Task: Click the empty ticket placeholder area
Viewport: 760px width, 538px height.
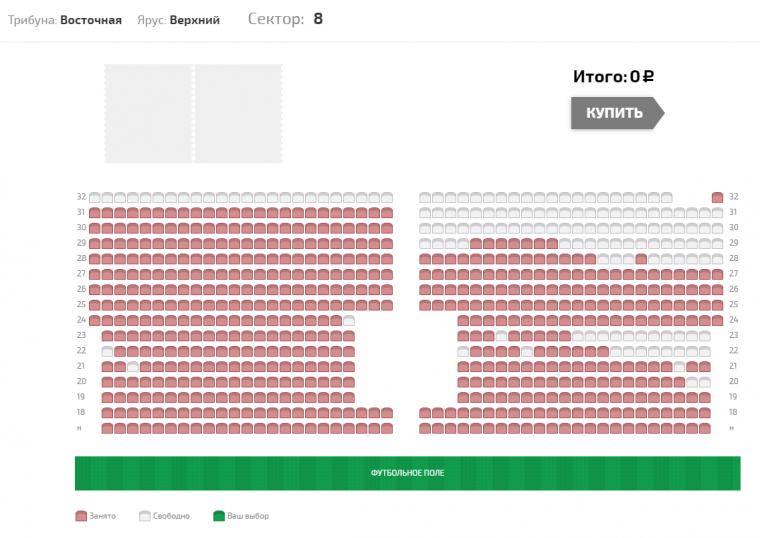Action: pos(193,113)
